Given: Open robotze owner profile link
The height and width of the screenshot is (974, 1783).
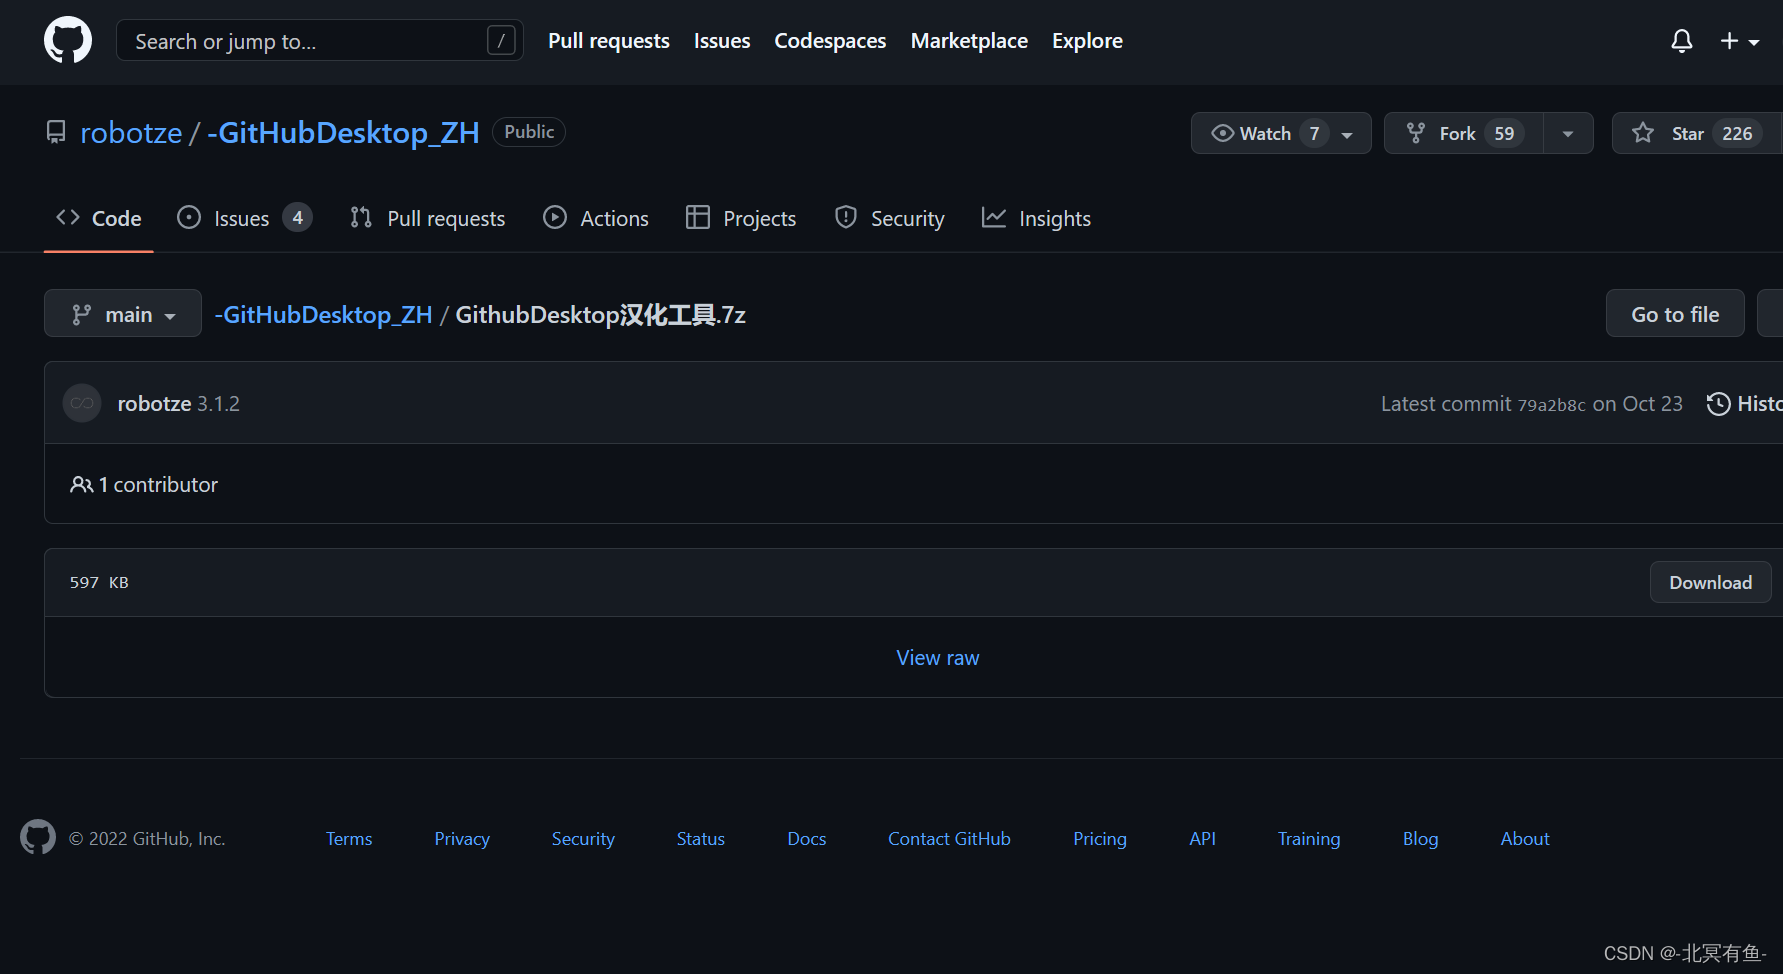Looking at the screenshot, I should tap(131, 132).
